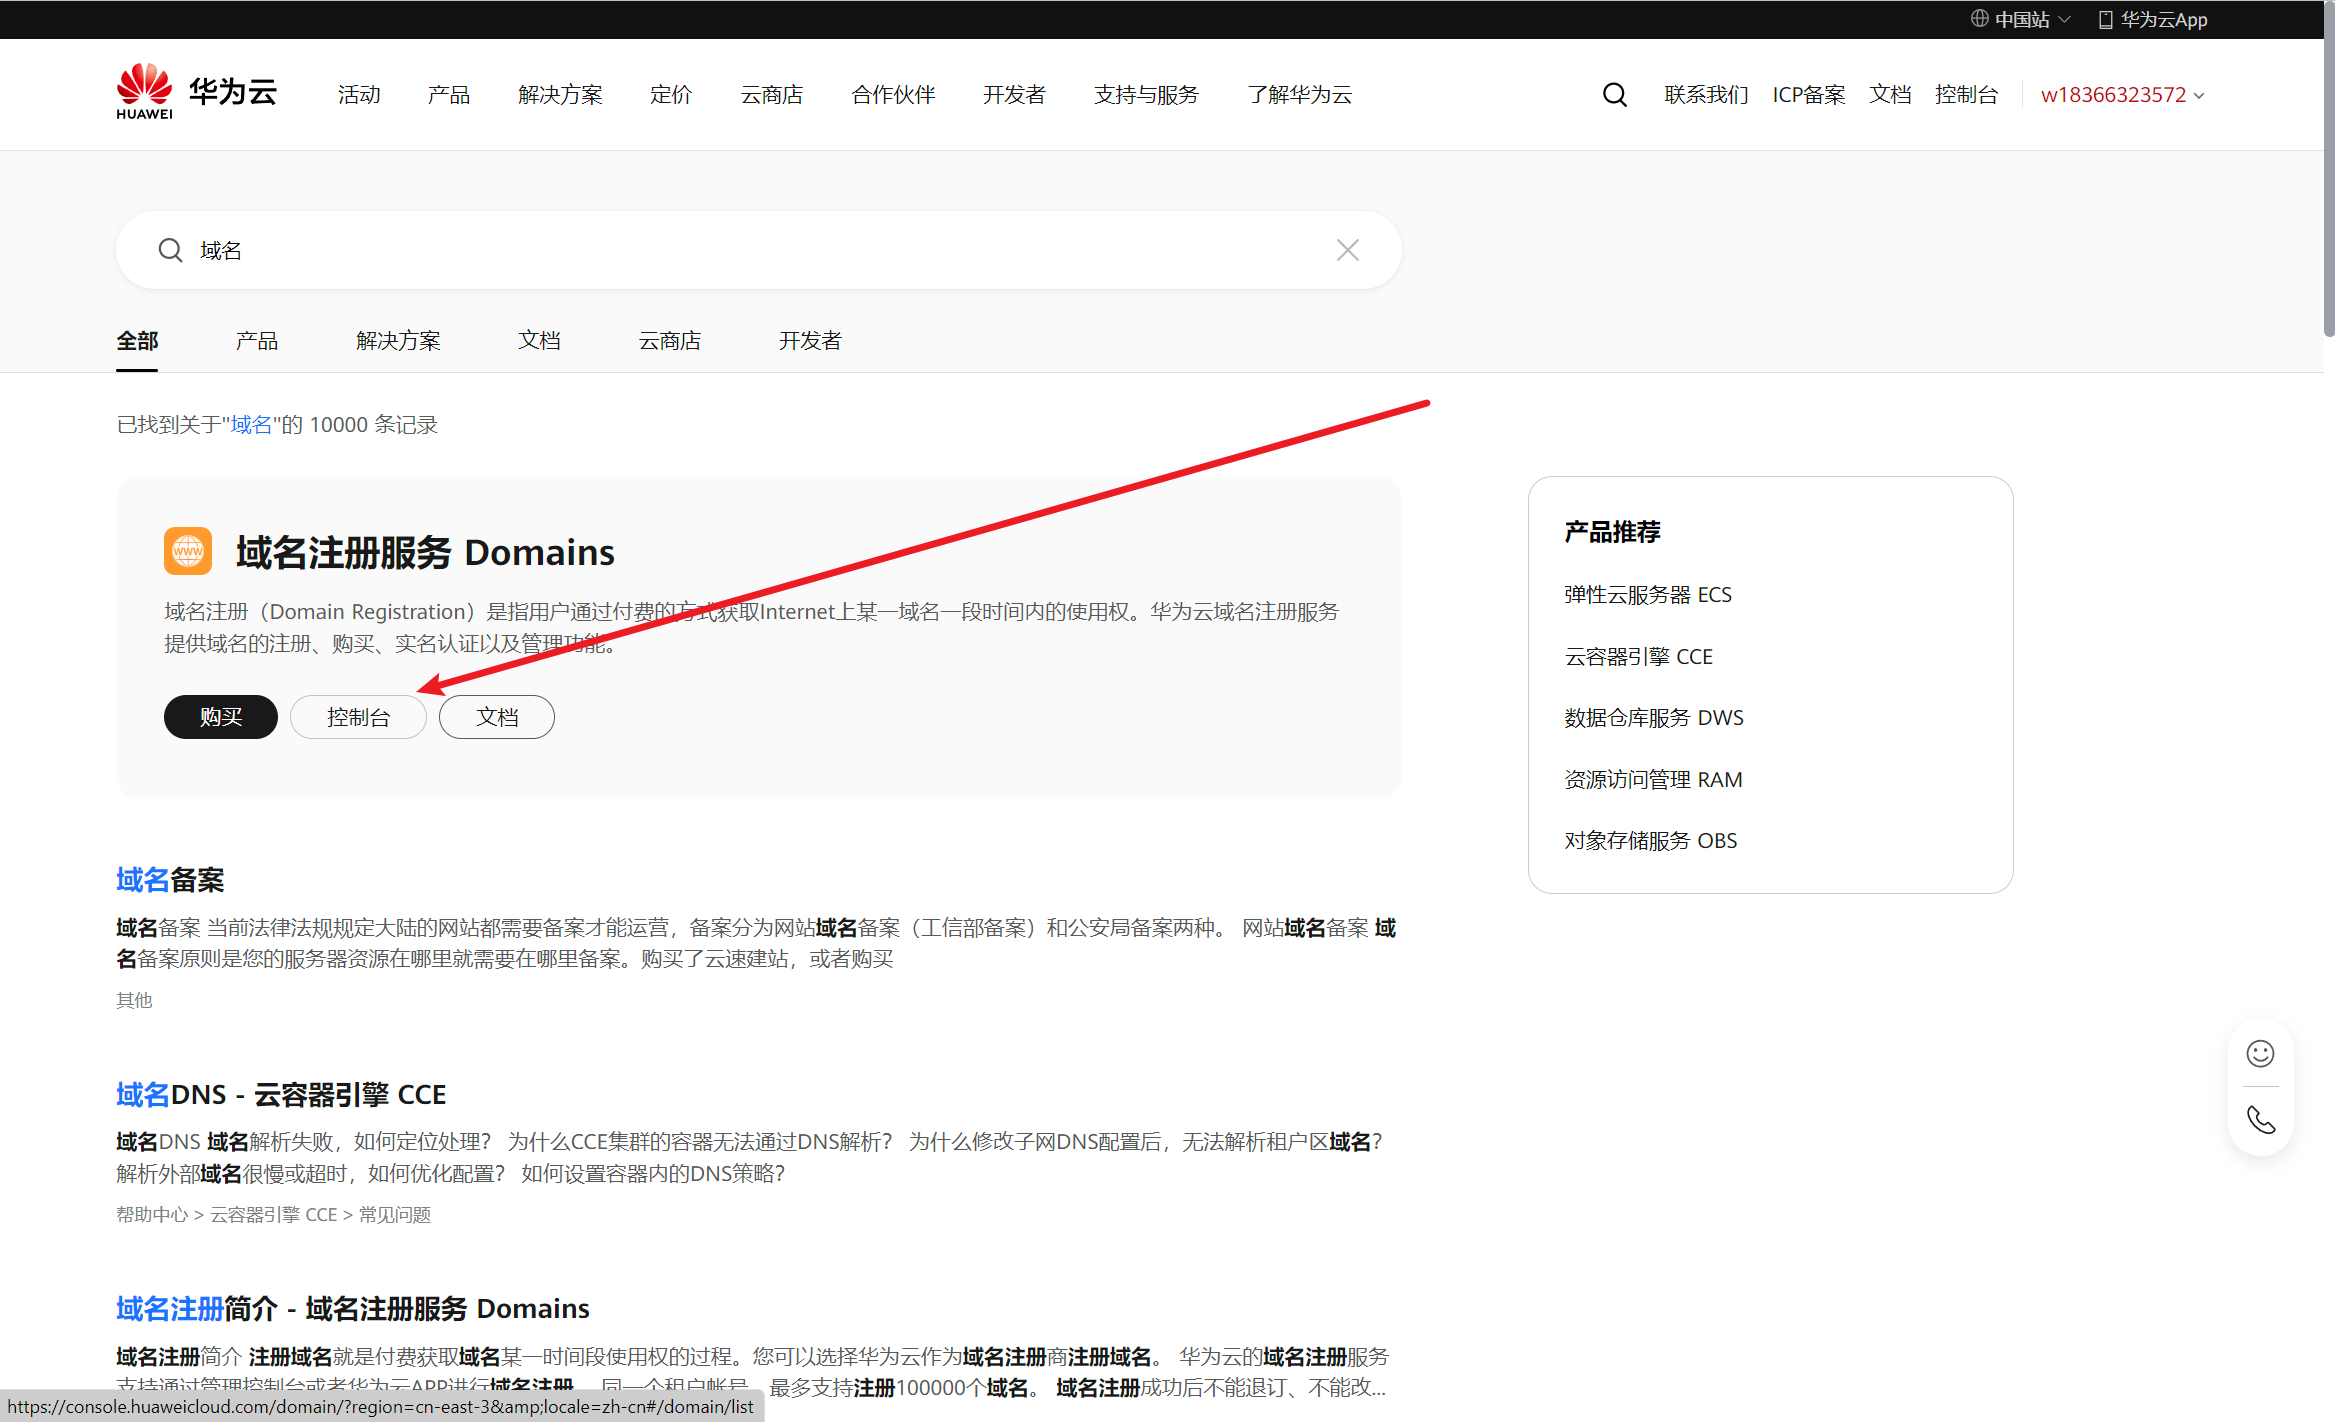Open the 文档 button in Domains card
The width and height of the screenshot is (2335, 1422).
coord(496,717)
